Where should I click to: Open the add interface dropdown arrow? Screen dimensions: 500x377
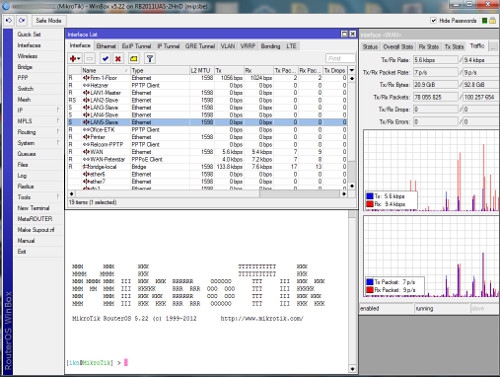(x=79, y=59)
